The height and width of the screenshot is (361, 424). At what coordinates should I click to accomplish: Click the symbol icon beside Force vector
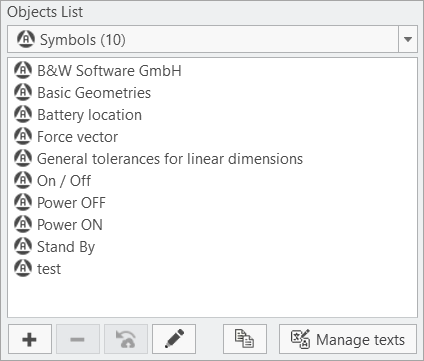[x=23, y=136]
